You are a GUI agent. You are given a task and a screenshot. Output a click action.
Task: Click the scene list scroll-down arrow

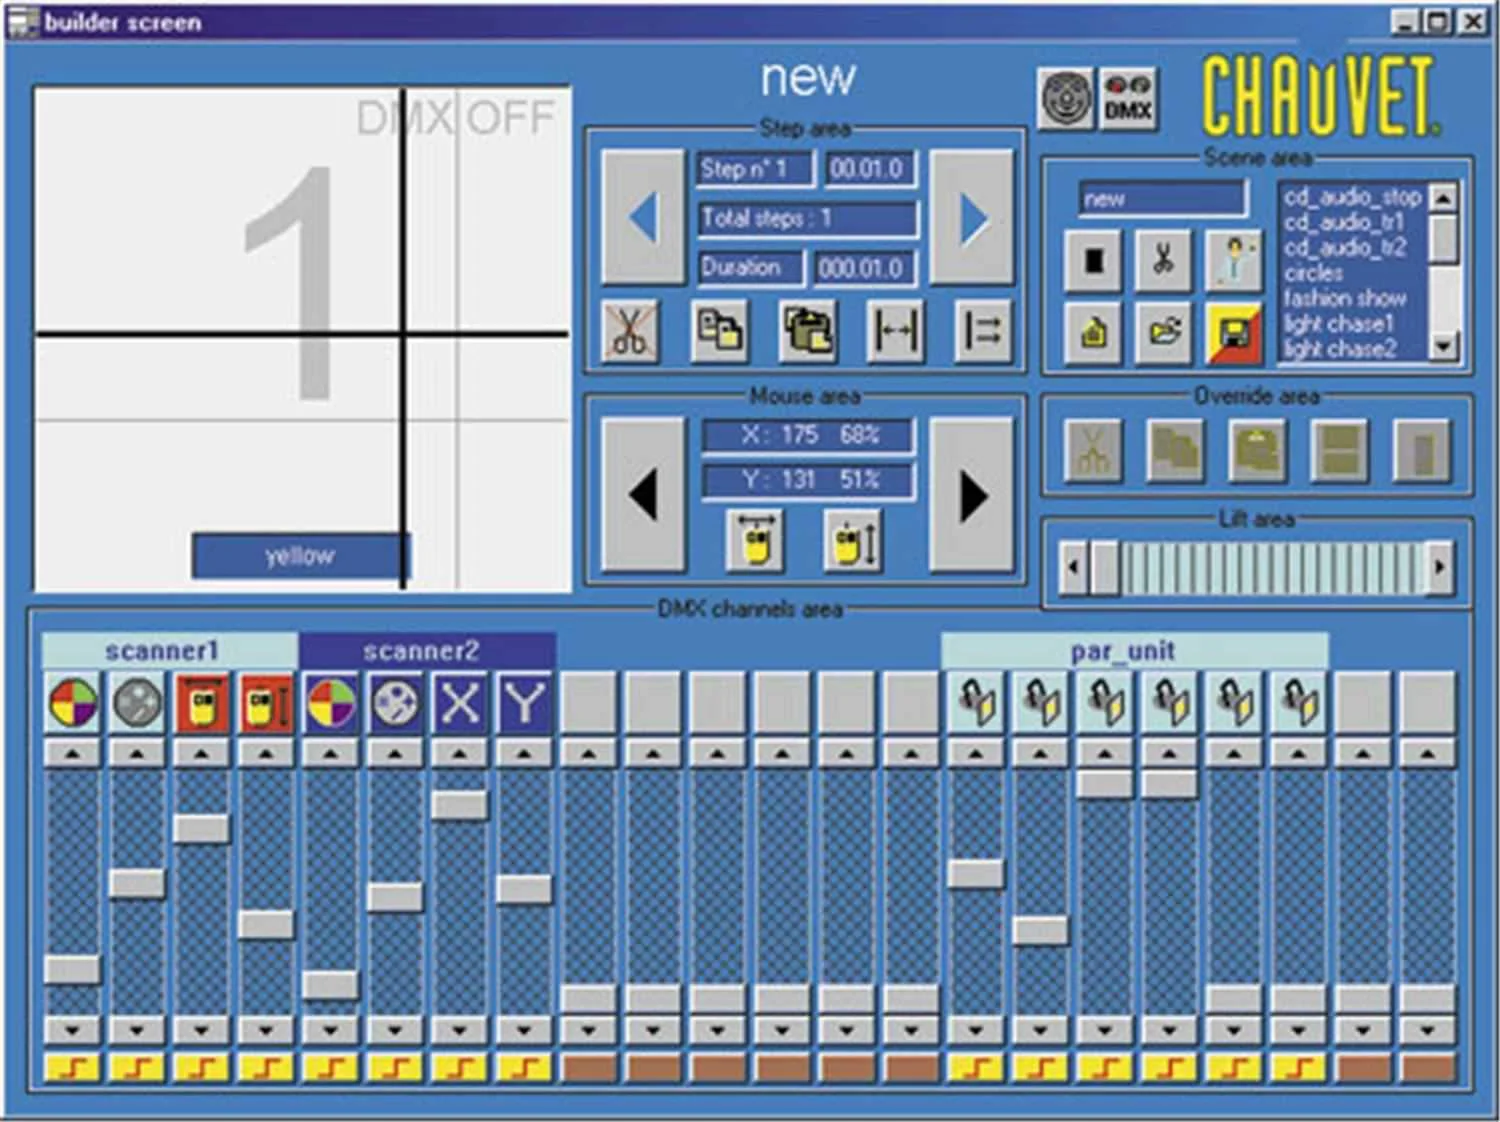click(x=1442, y=347)
